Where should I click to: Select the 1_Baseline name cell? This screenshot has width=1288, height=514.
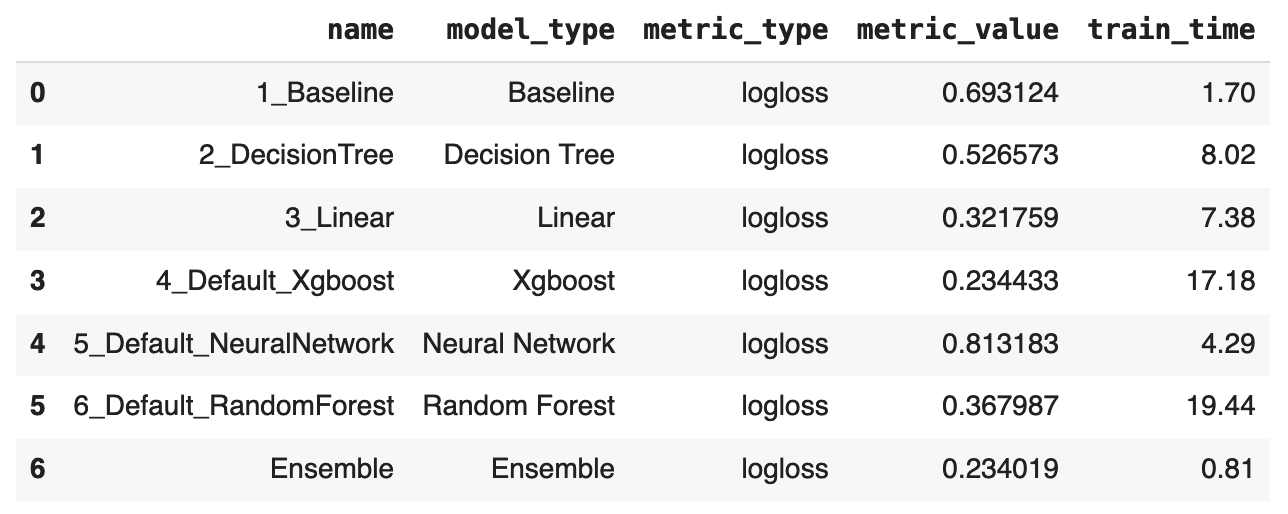pyautogui.click(x=325, y=93)
